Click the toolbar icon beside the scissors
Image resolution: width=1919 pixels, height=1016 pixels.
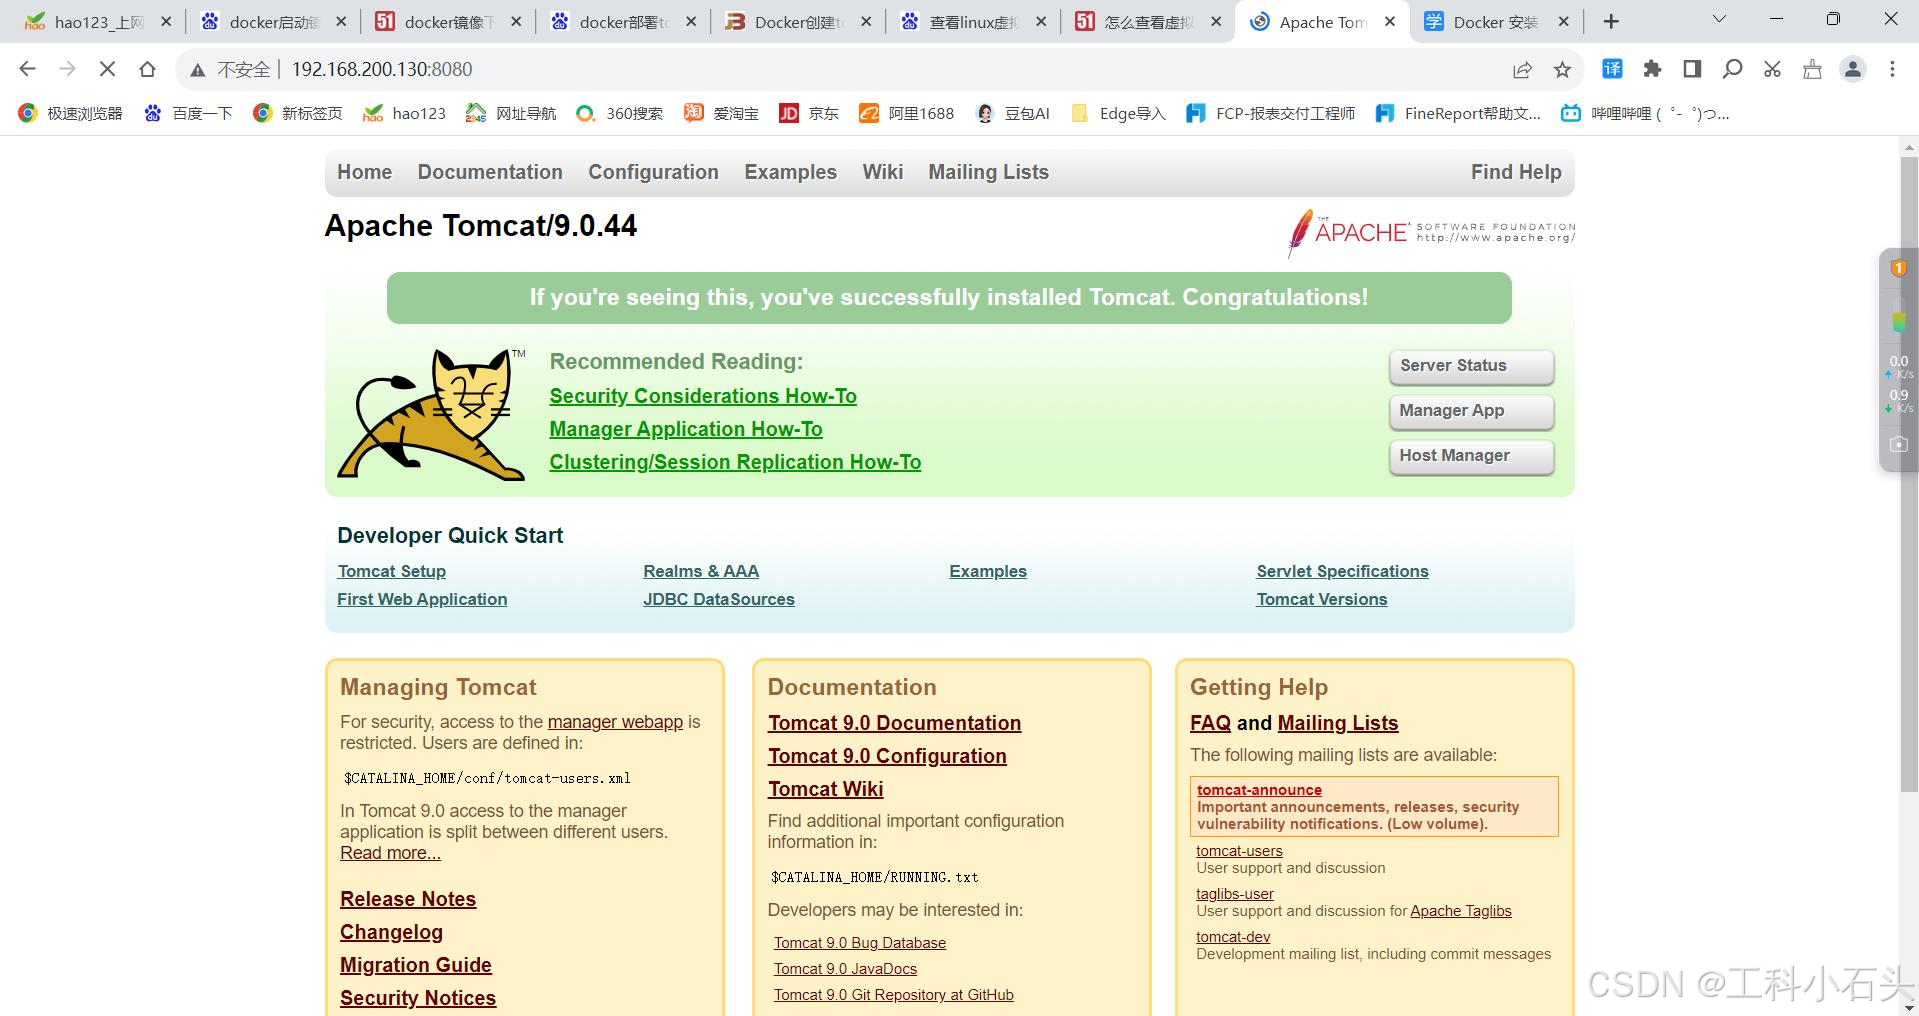(x=1812, y=69)
